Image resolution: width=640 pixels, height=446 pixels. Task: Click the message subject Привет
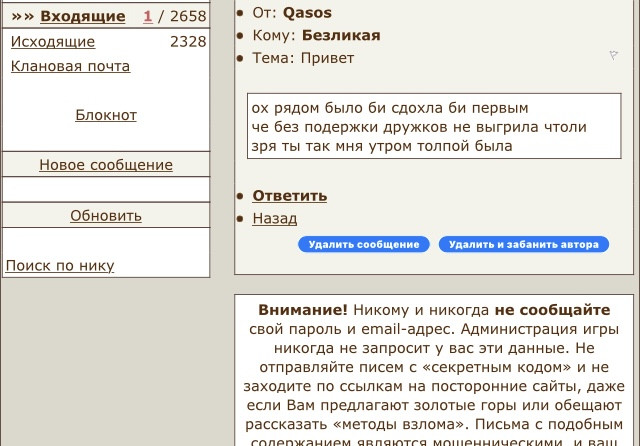pos(327,58)
